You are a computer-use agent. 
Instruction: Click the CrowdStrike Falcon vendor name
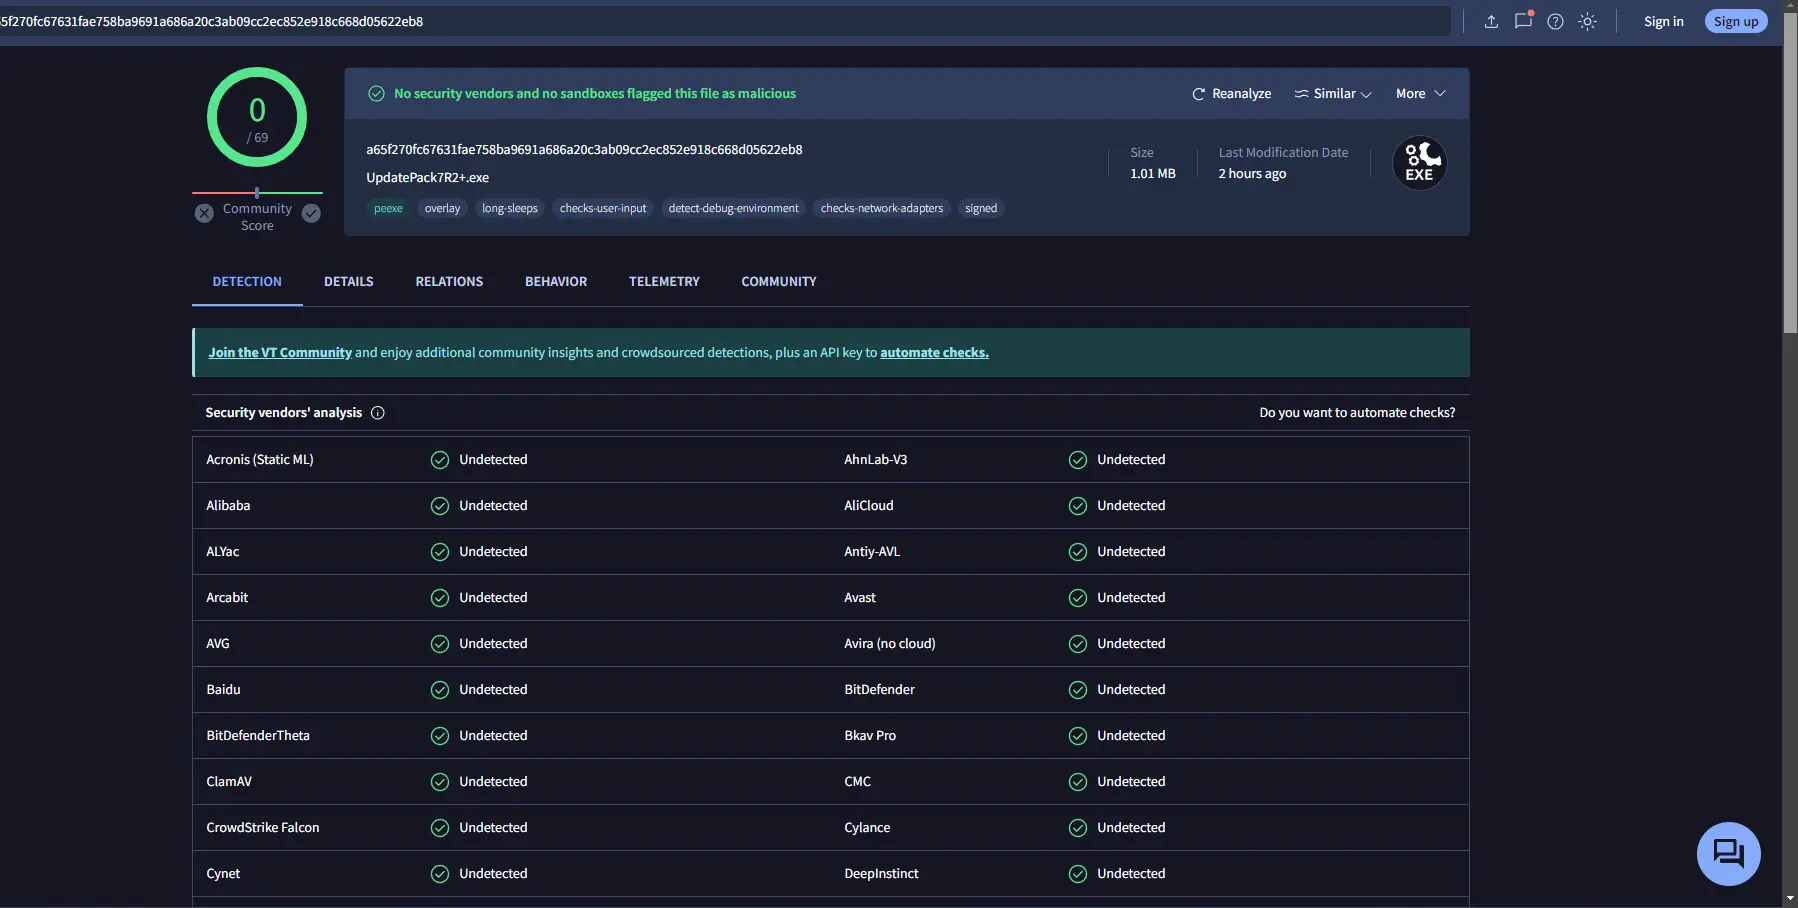tap(263, 828)
